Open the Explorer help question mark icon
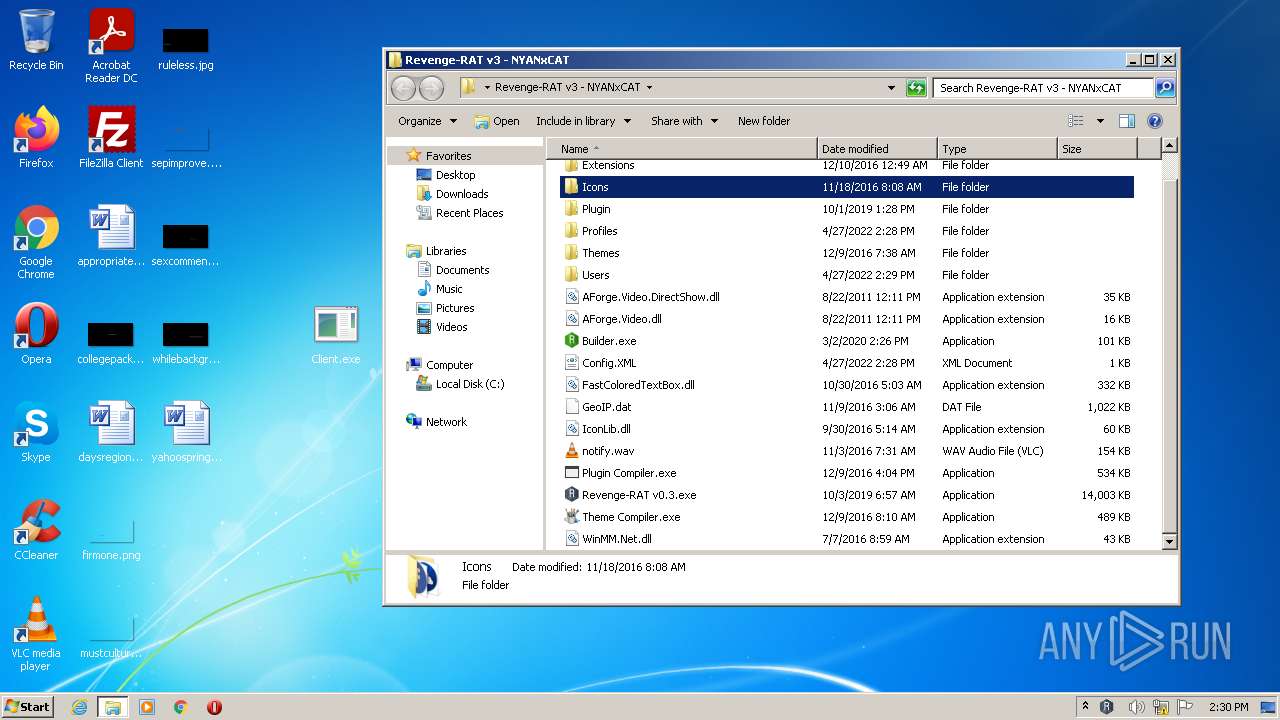 click(x=1154, y=121)
